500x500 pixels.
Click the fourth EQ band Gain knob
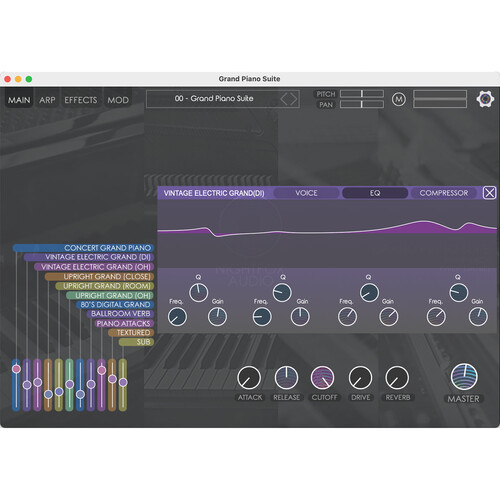tap(478, 317)
